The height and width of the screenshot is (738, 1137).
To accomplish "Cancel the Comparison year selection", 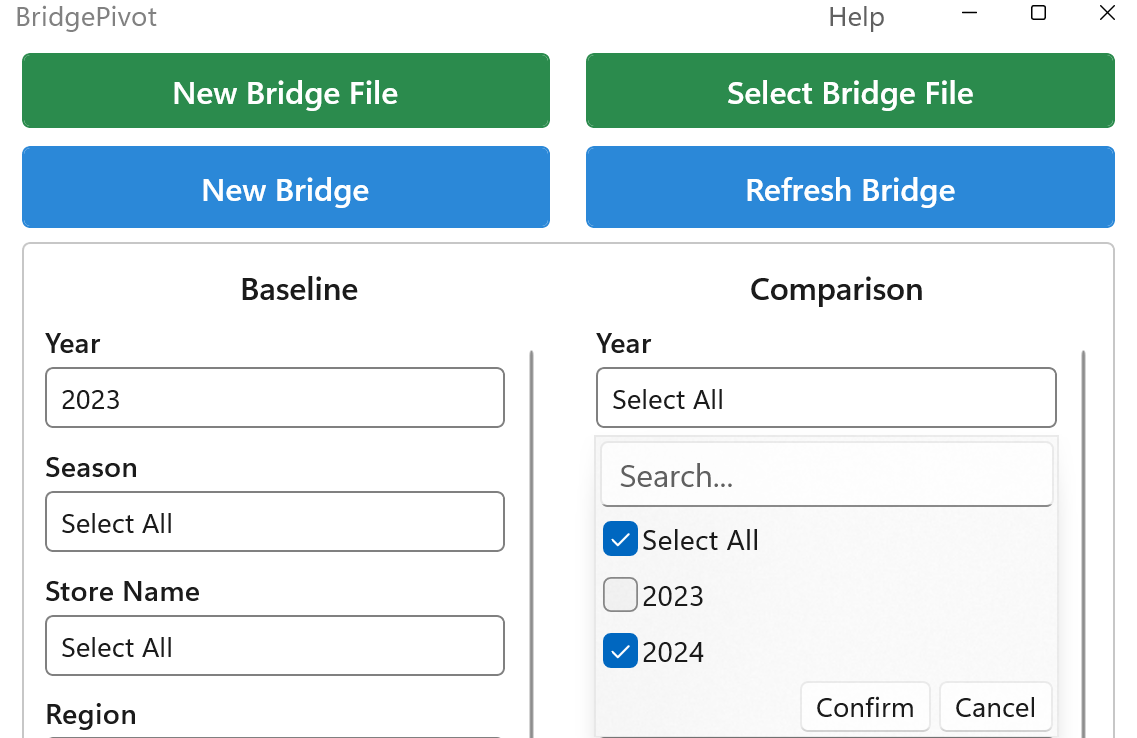I will 995,706.
